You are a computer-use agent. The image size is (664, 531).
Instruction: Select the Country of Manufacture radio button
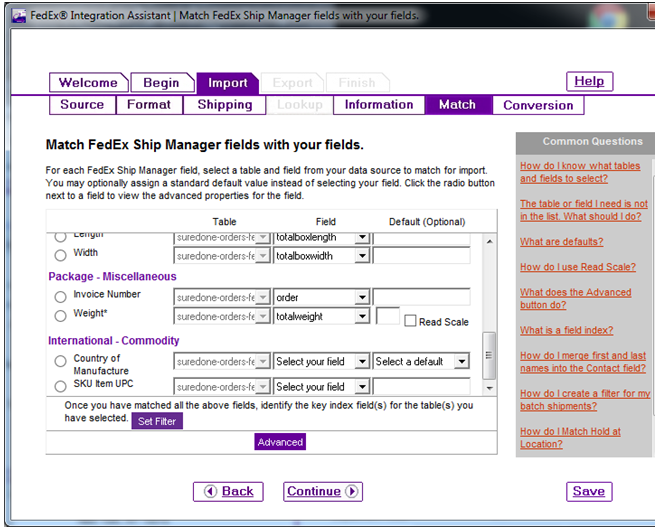click(61, 361)
